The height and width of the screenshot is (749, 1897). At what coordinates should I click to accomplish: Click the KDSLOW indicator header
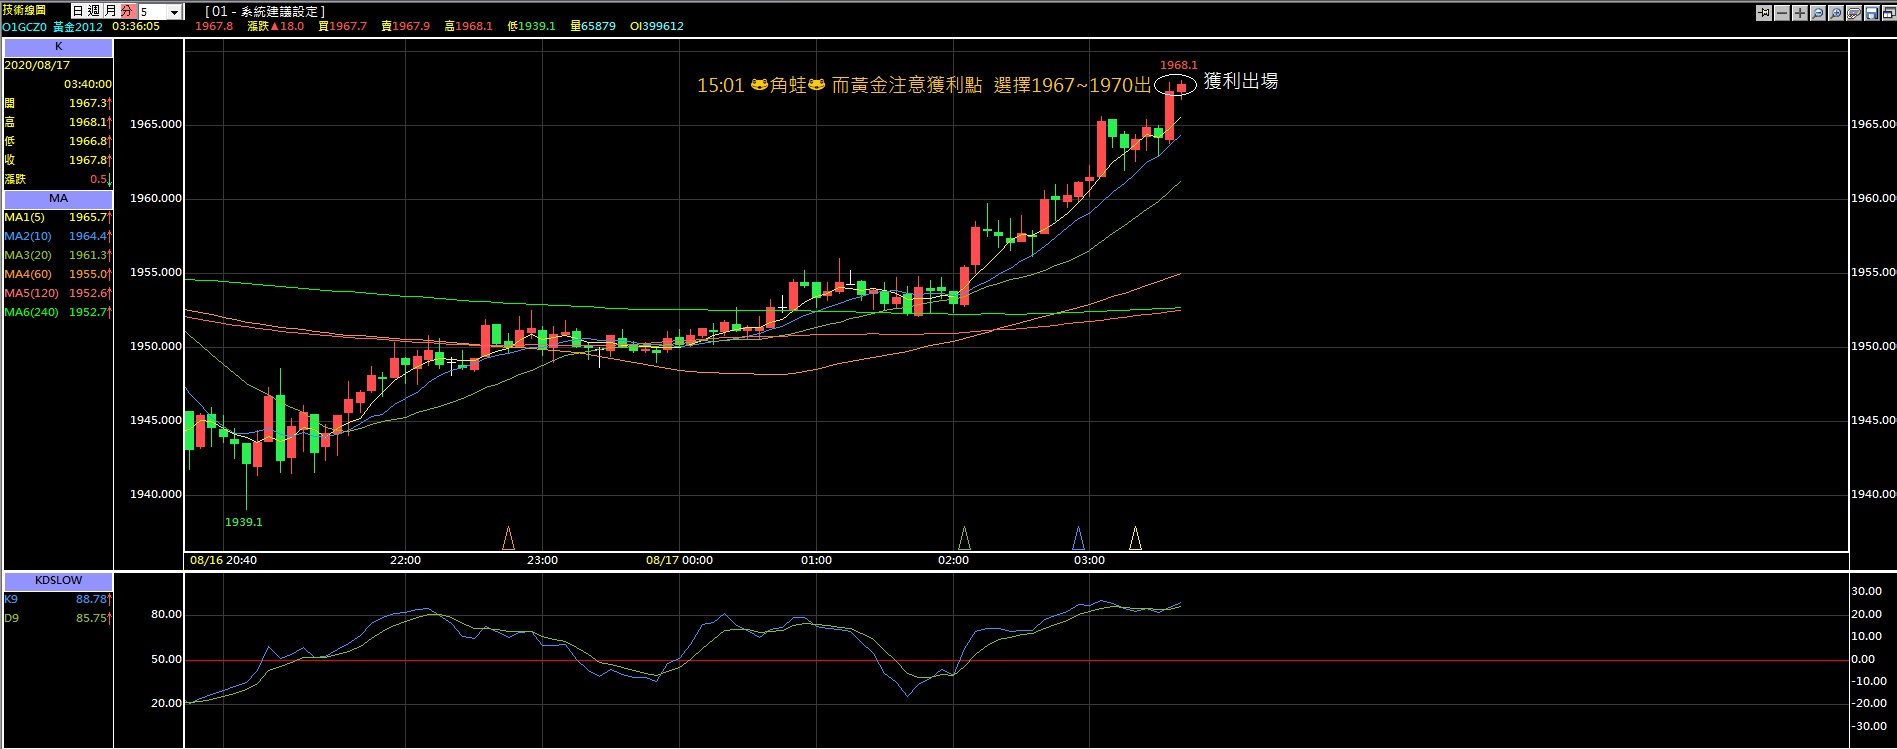[58, 580]
